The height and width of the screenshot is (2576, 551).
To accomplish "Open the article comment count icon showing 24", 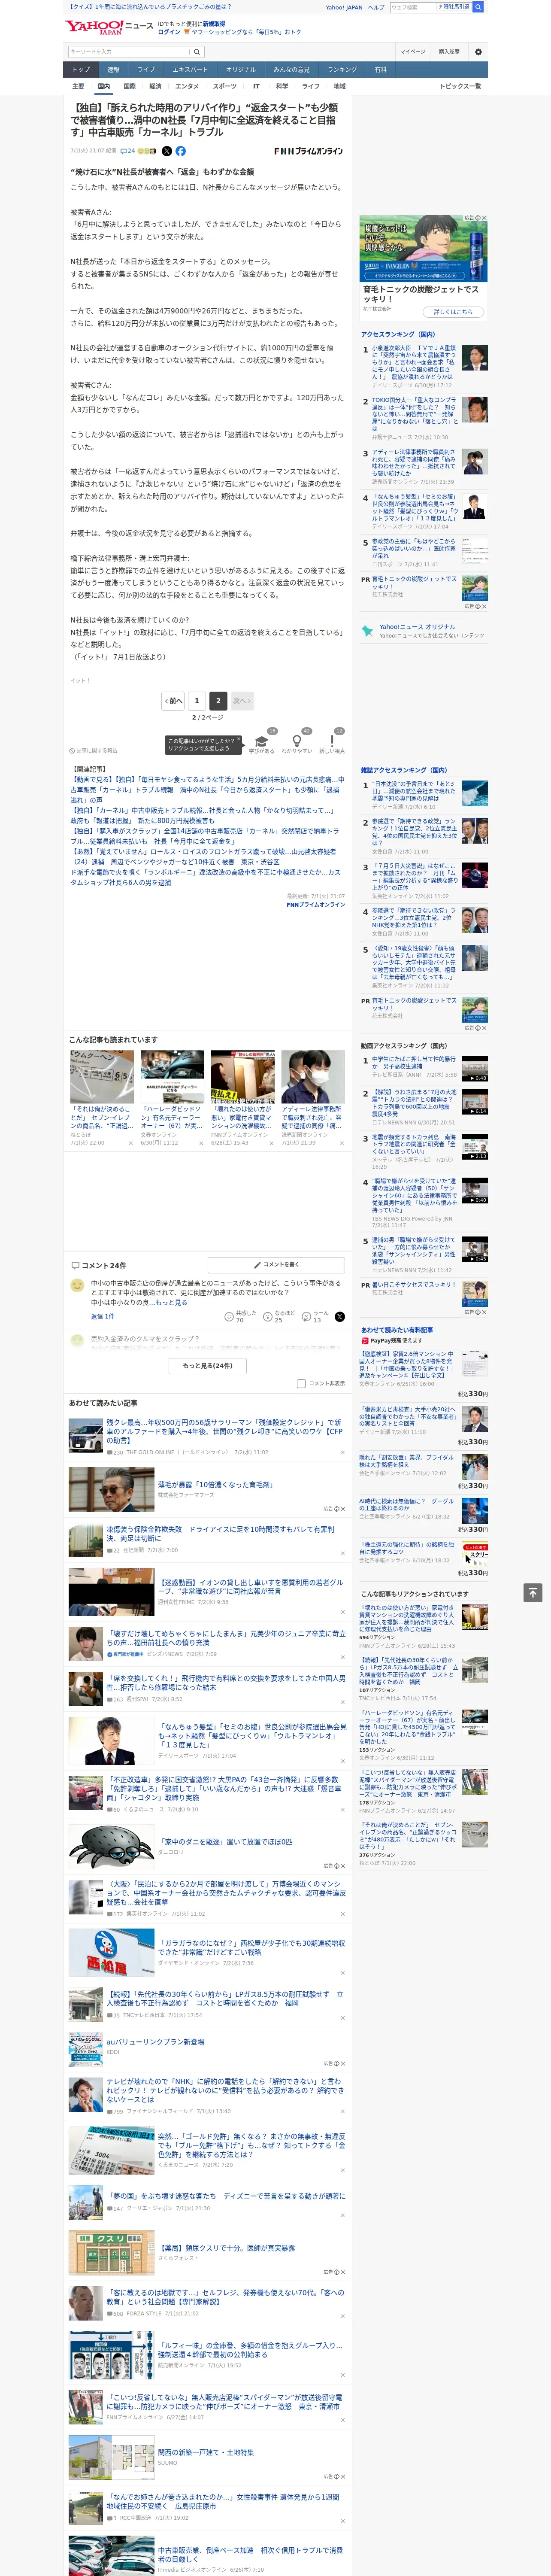I will tap(127, 151).
